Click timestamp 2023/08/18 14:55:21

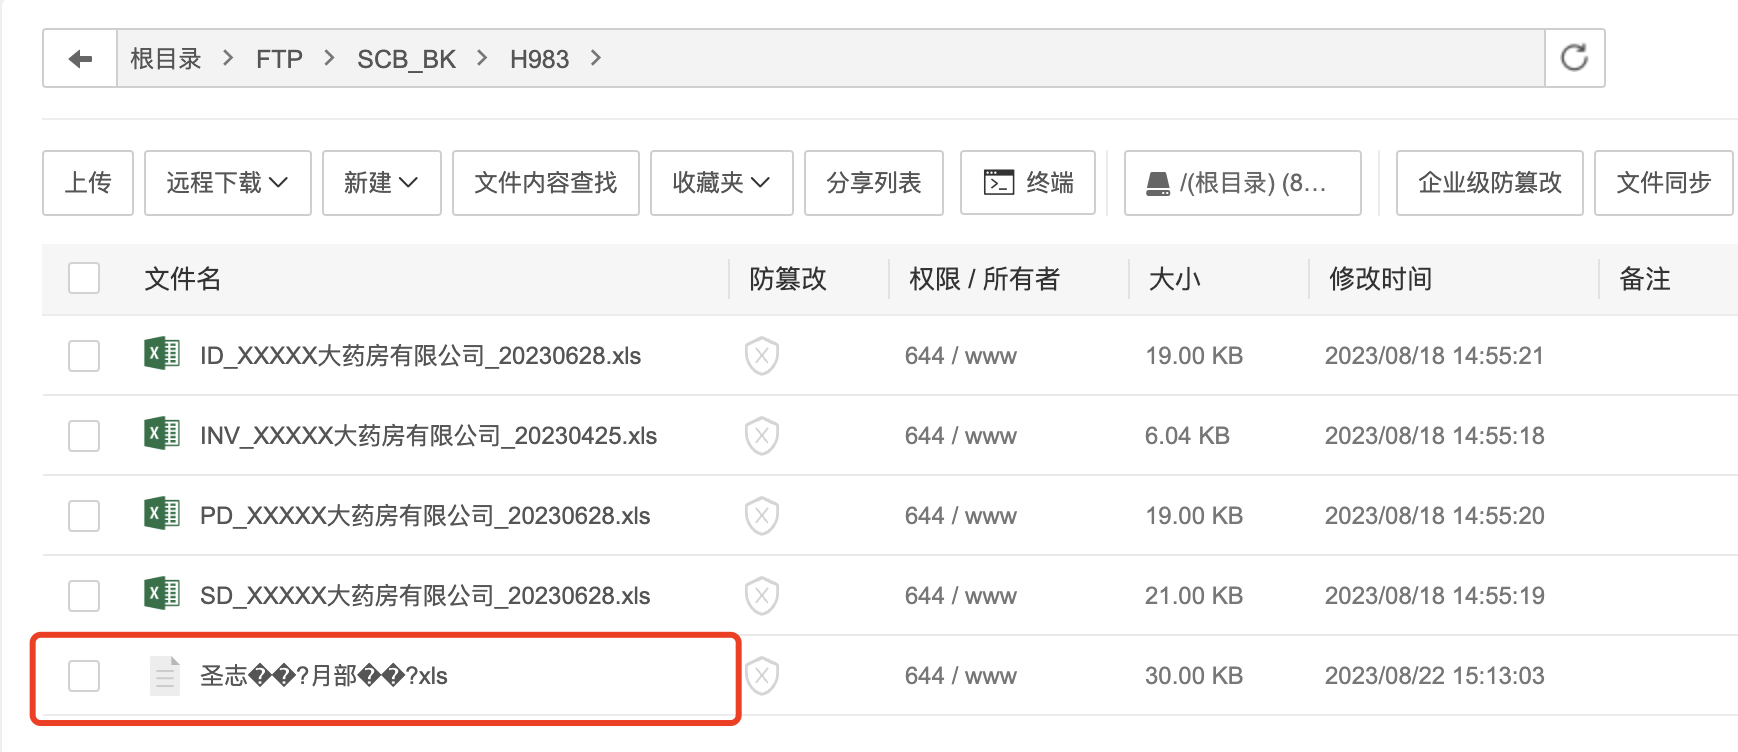[x=1434, y=356]
